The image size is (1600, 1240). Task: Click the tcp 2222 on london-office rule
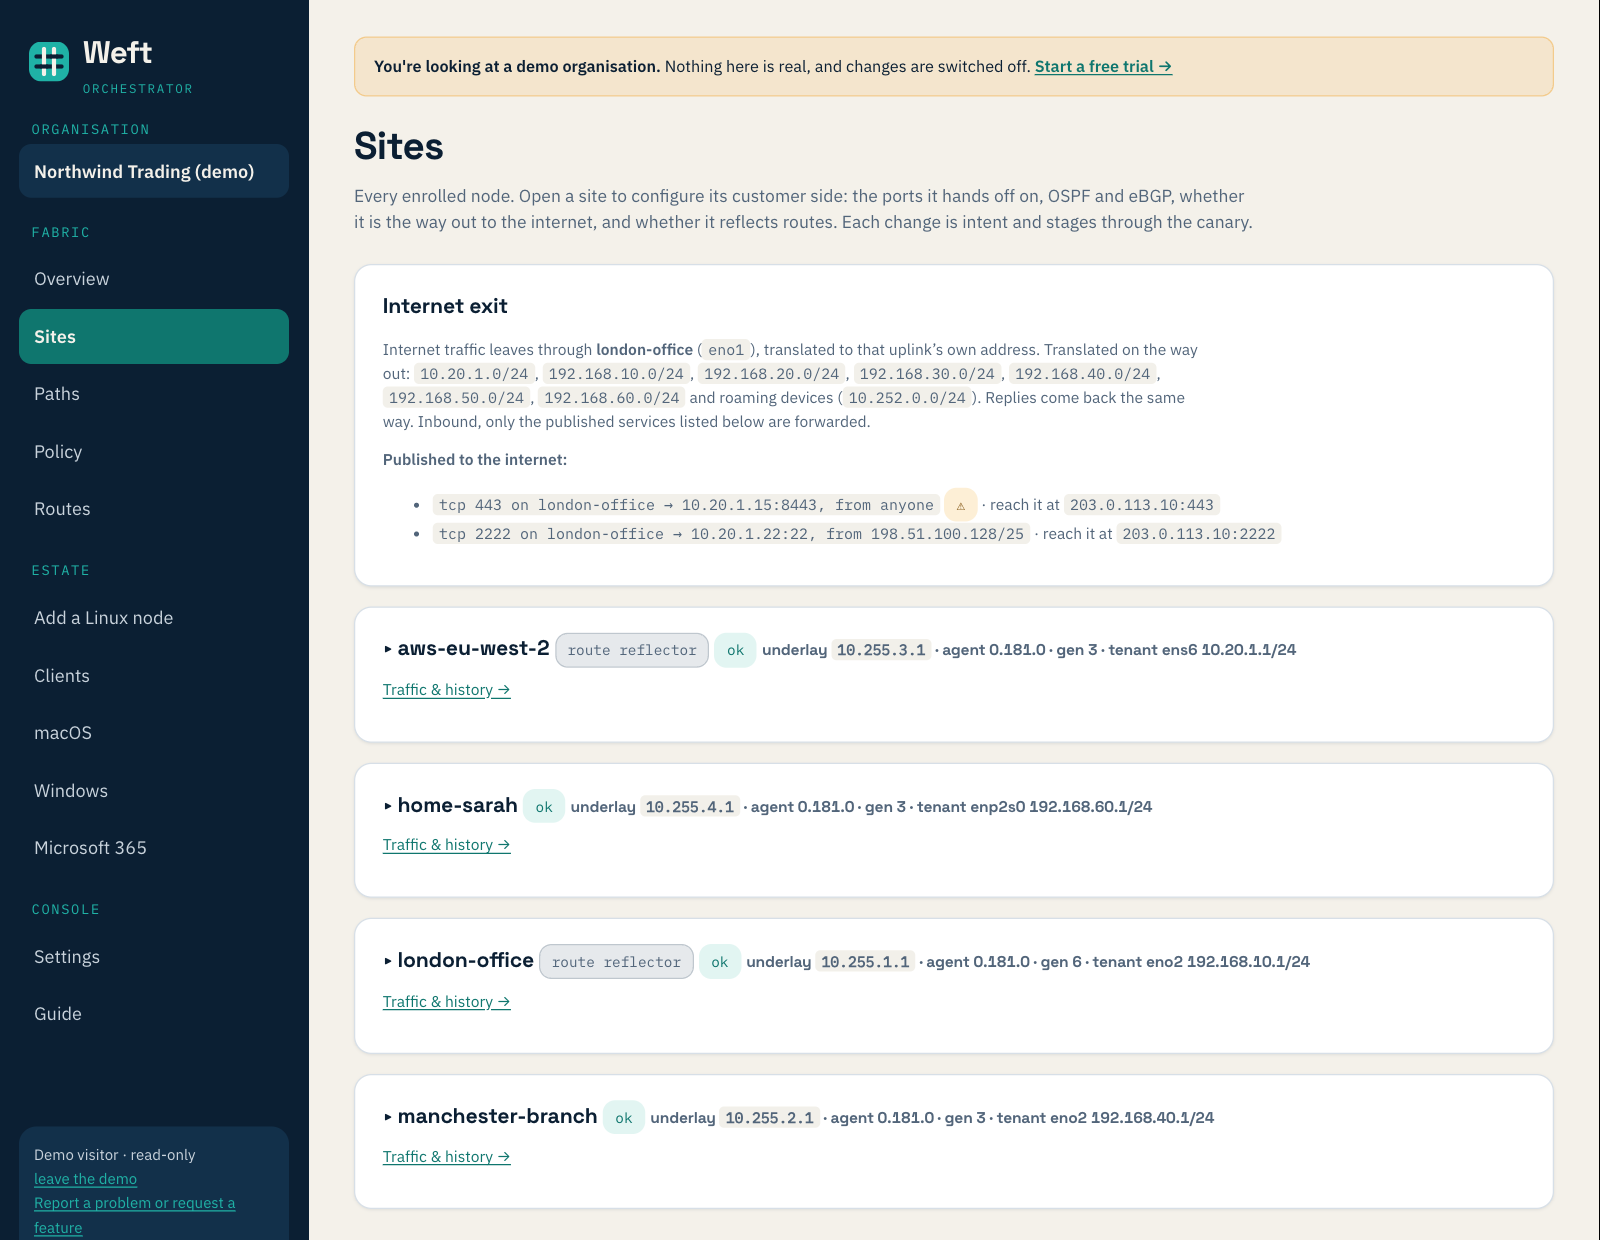tap(732, 534)
